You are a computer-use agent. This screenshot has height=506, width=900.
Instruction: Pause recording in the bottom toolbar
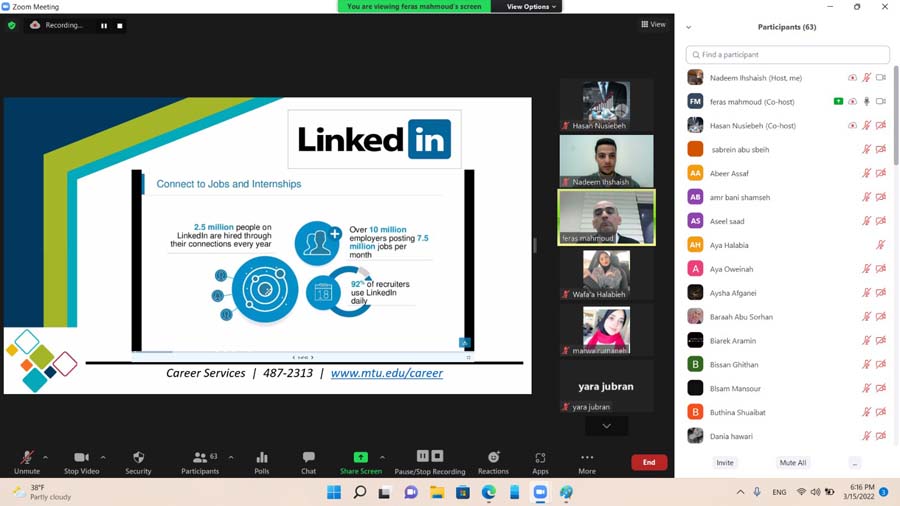(x=422, y=456)
